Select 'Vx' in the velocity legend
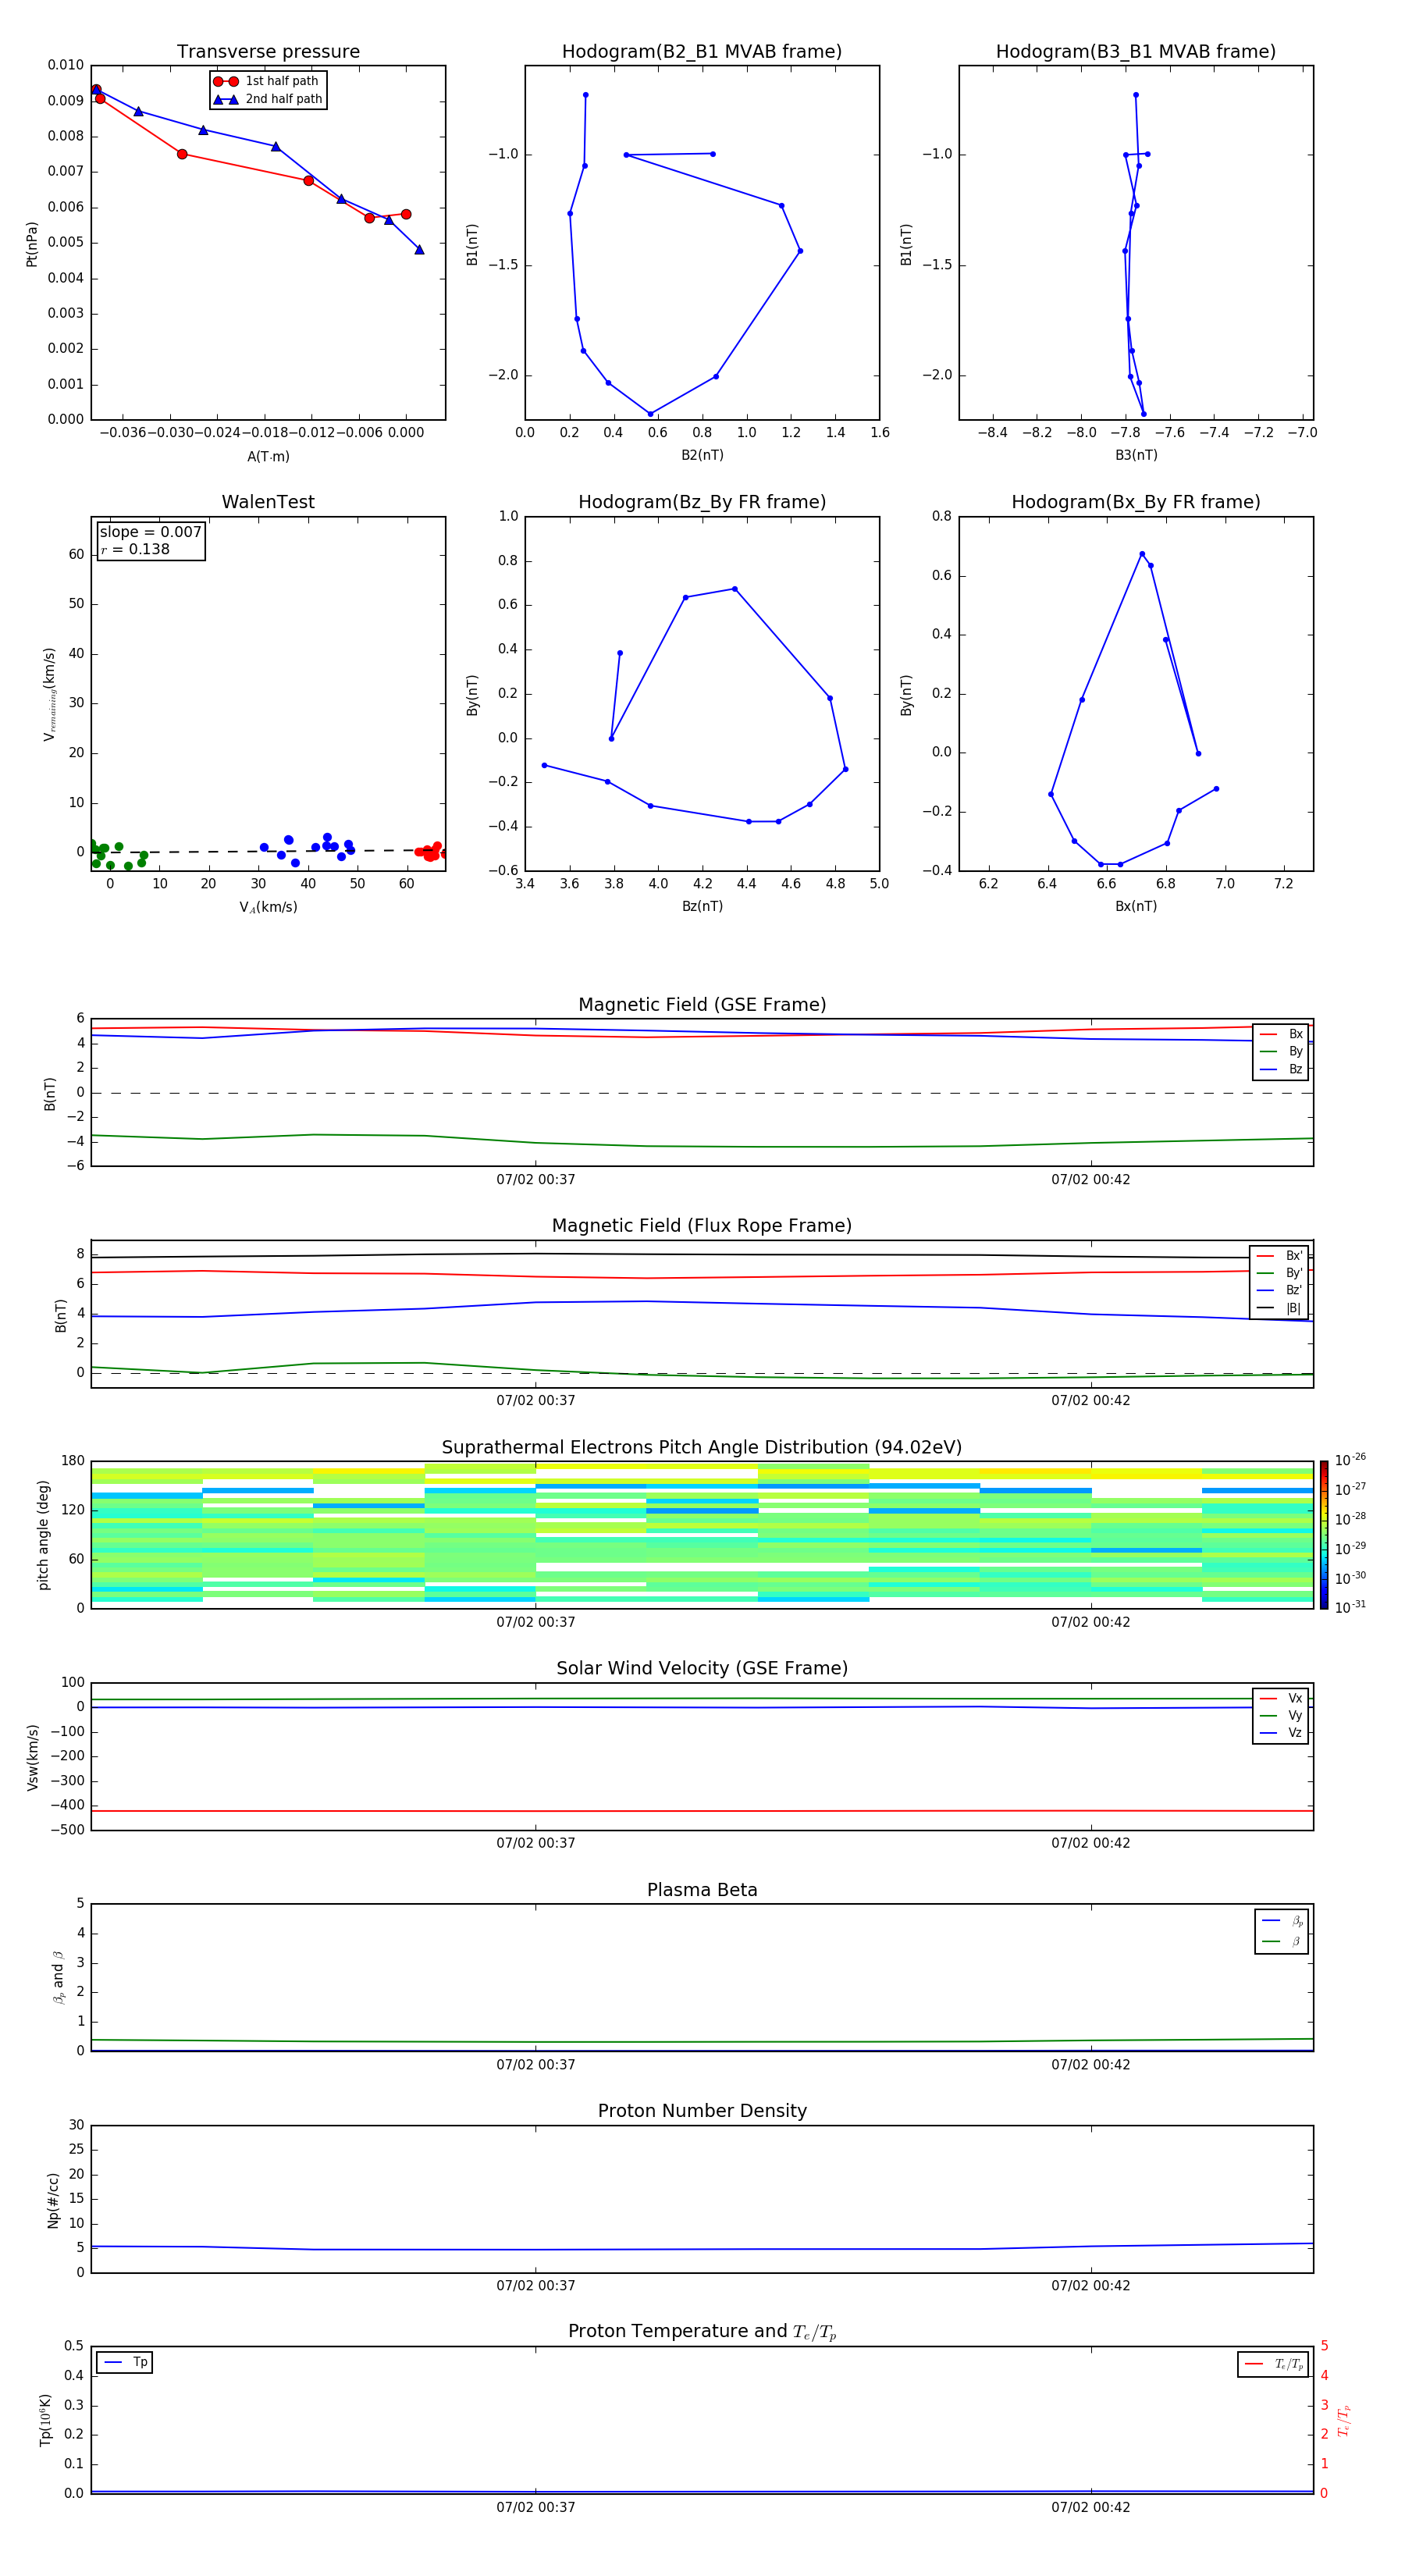This screenshot has height=2576, width=1405. [1281, 1698]
